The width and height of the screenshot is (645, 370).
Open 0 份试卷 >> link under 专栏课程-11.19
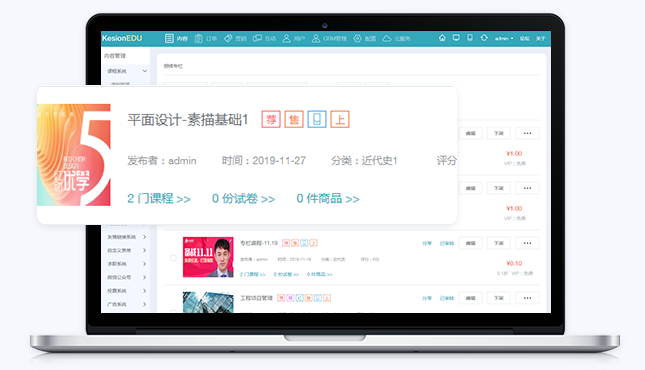coord(286,274)
